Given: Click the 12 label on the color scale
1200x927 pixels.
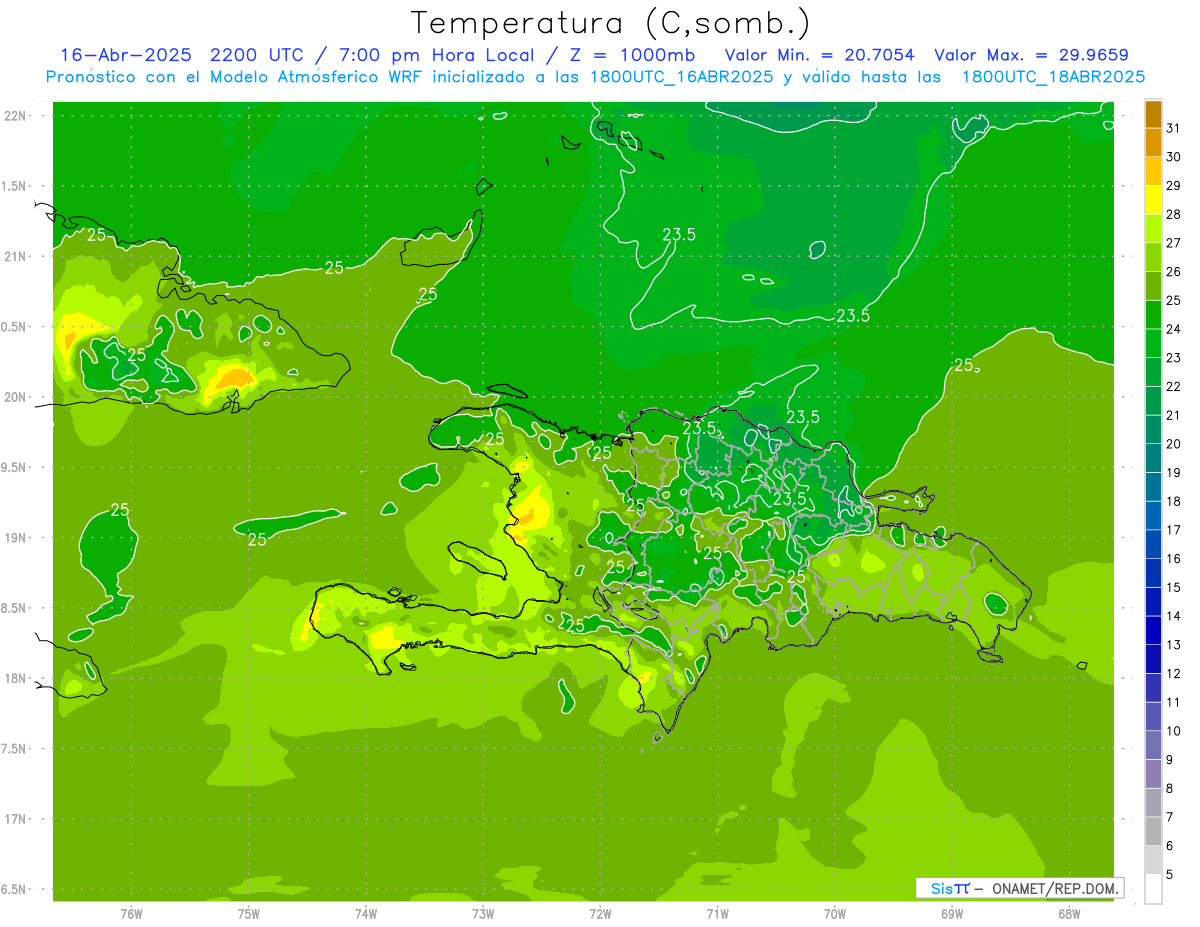Looking at the screenshot, I should point(1174,674).
